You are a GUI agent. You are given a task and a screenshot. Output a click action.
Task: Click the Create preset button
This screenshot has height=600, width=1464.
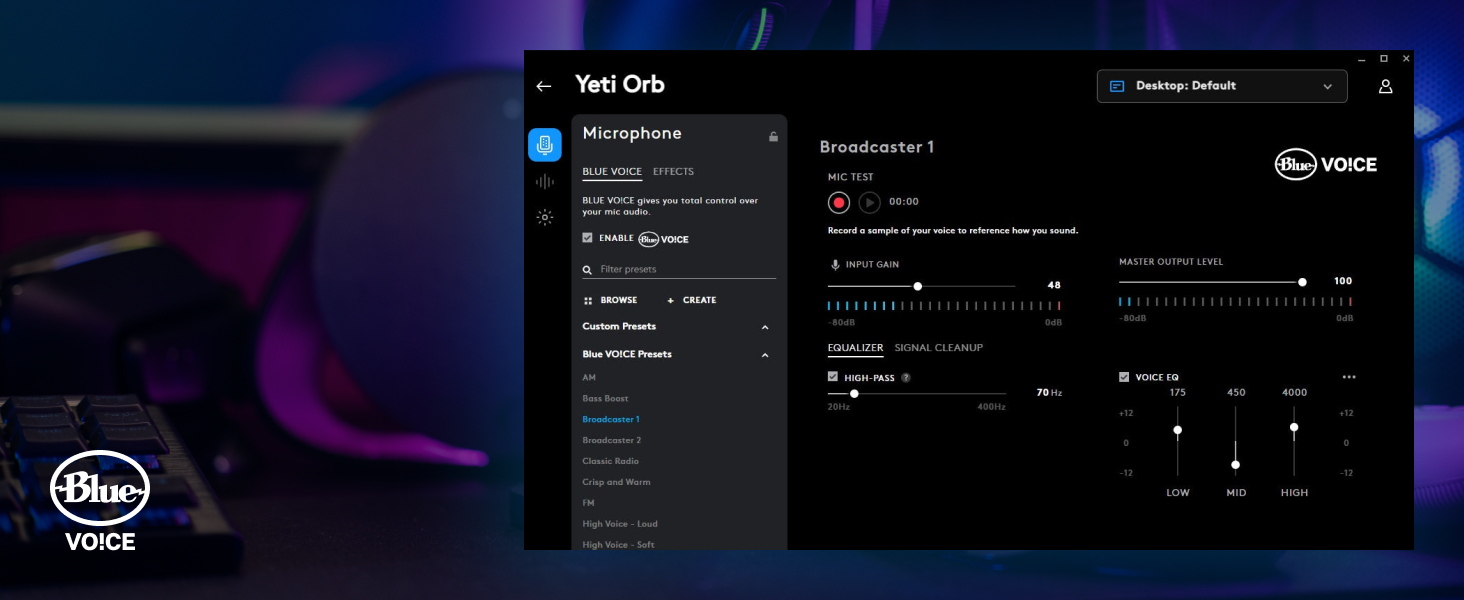(x=691, y=300)
